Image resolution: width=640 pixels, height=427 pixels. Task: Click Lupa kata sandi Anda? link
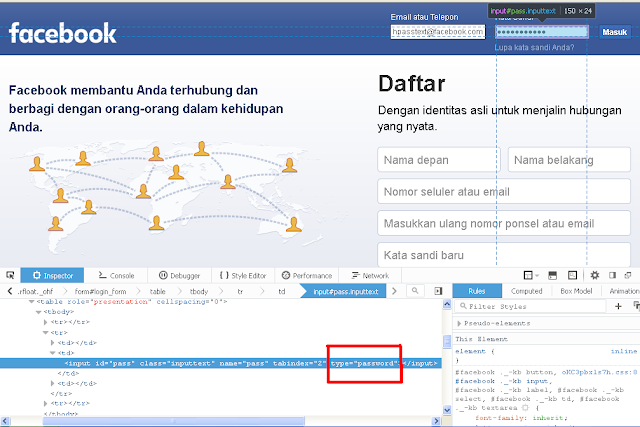[x=534, y=47]
